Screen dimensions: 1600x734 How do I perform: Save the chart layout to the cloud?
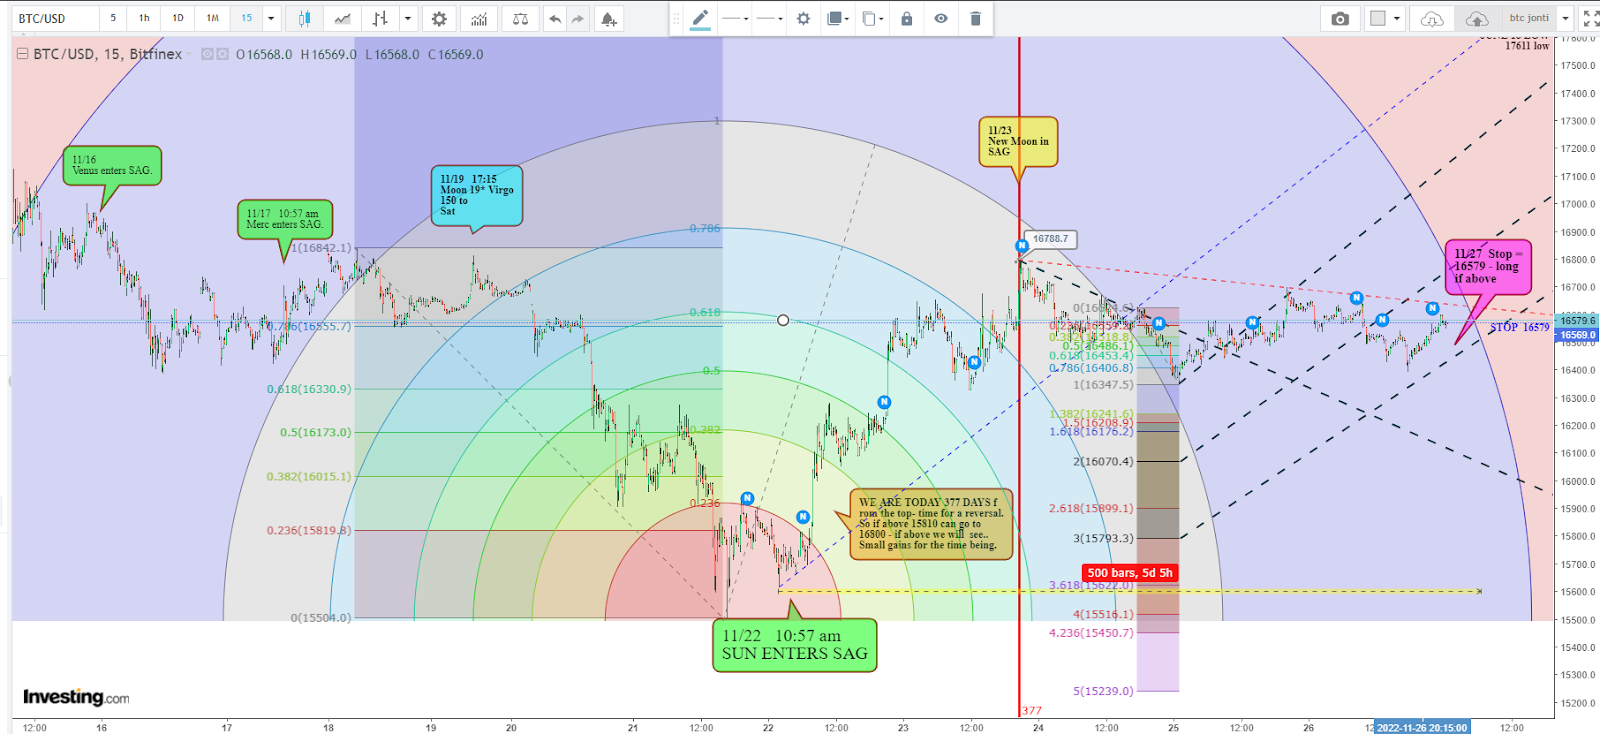(1477, 18)
